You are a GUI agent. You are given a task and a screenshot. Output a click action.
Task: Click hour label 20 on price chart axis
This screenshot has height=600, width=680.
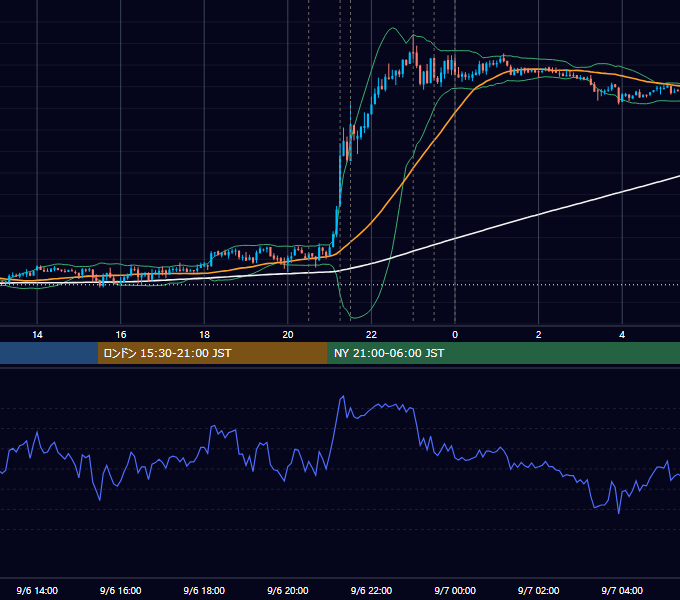288,335
